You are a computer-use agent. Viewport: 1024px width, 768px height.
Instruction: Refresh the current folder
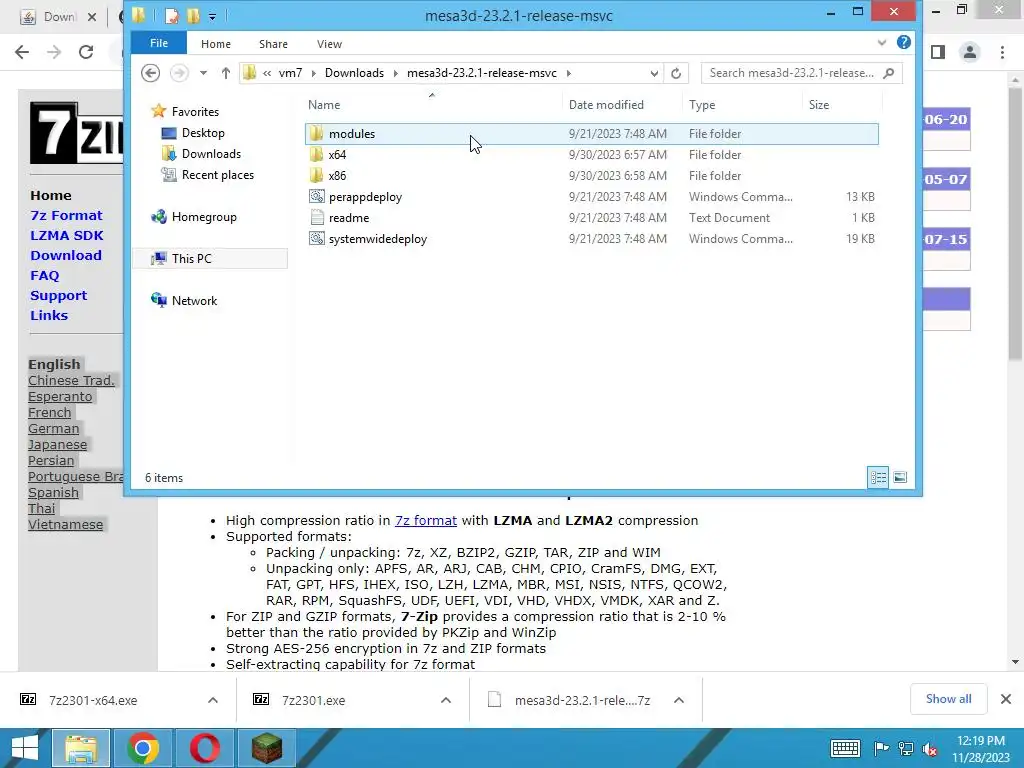point(676,73)
